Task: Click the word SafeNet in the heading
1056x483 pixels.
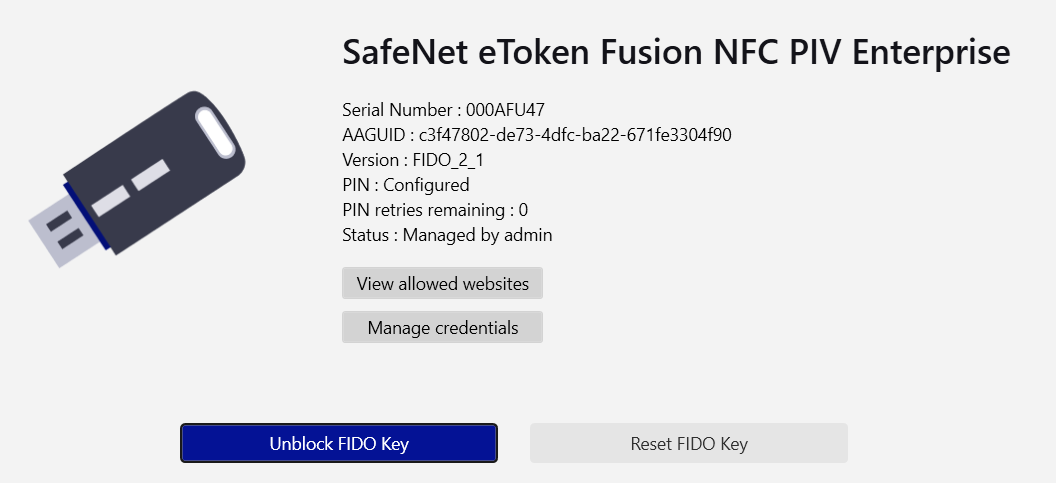Action: coord(404,52)
